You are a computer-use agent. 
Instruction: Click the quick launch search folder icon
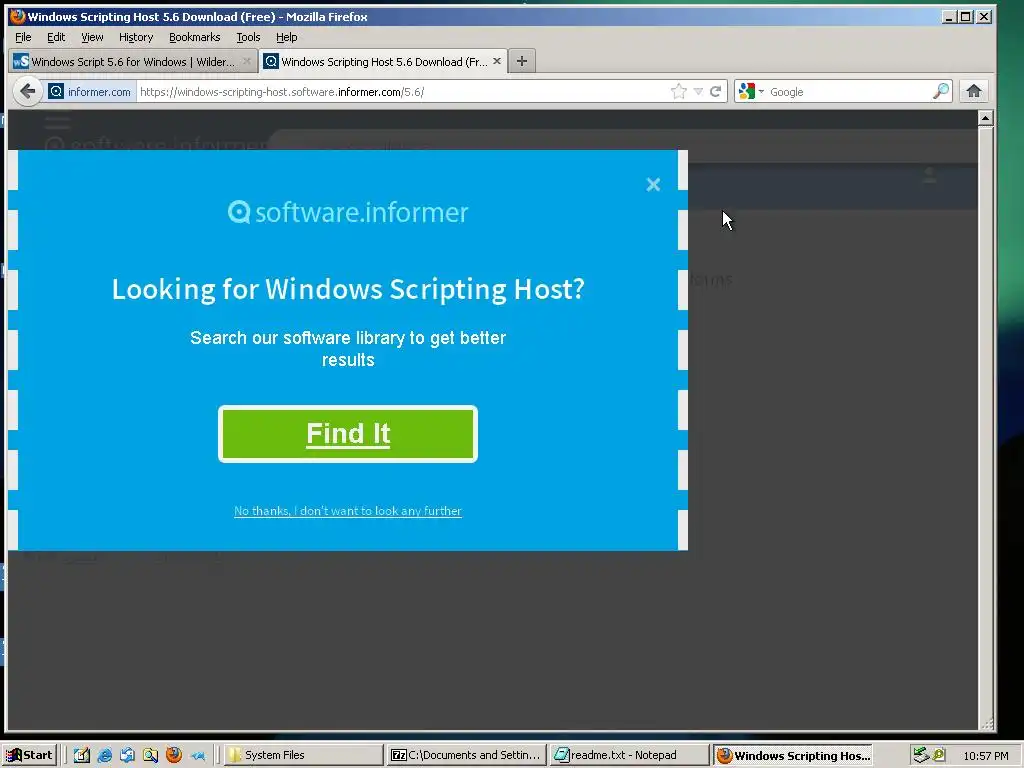coord(150,755)
